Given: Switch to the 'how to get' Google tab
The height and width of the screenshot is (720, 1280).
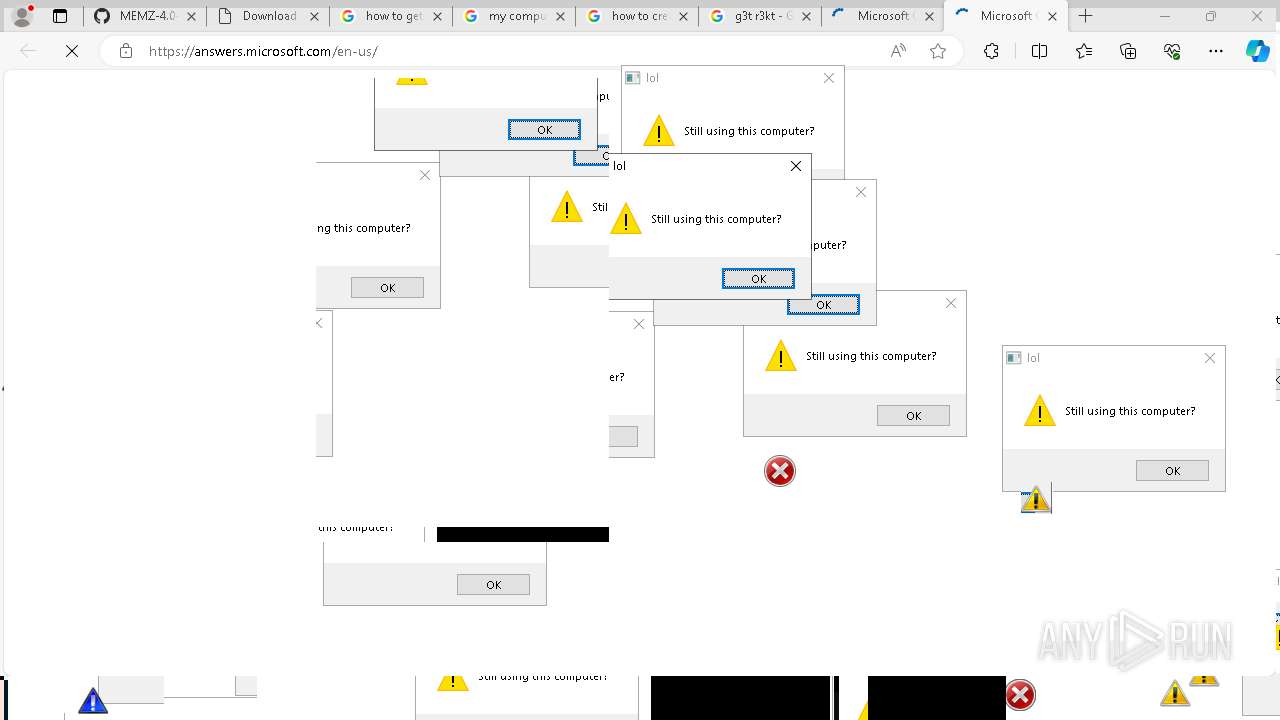Looking at the screenshot, I should (x=390, y=16).
